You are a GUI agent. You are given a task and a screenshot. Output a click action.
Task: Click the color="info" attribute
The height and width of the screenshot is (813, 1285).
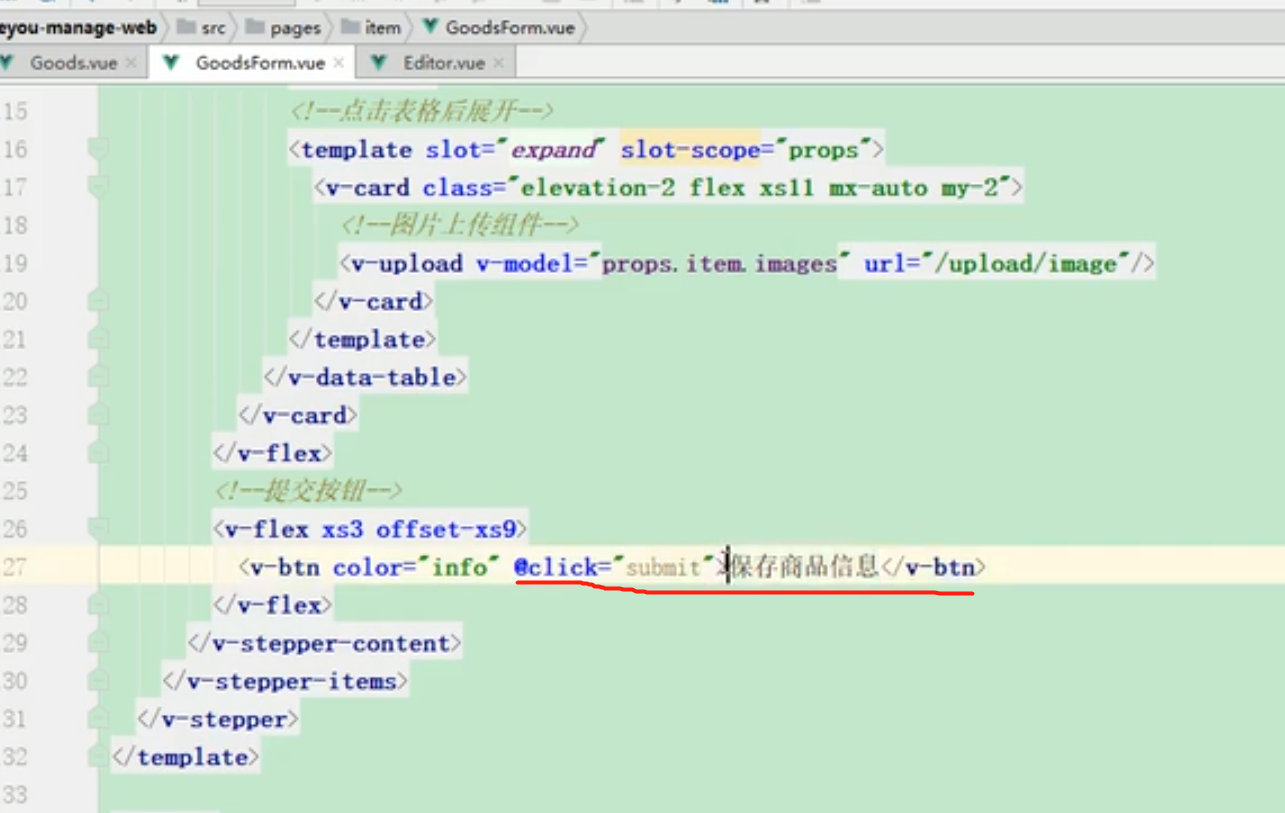click(416, 567)
